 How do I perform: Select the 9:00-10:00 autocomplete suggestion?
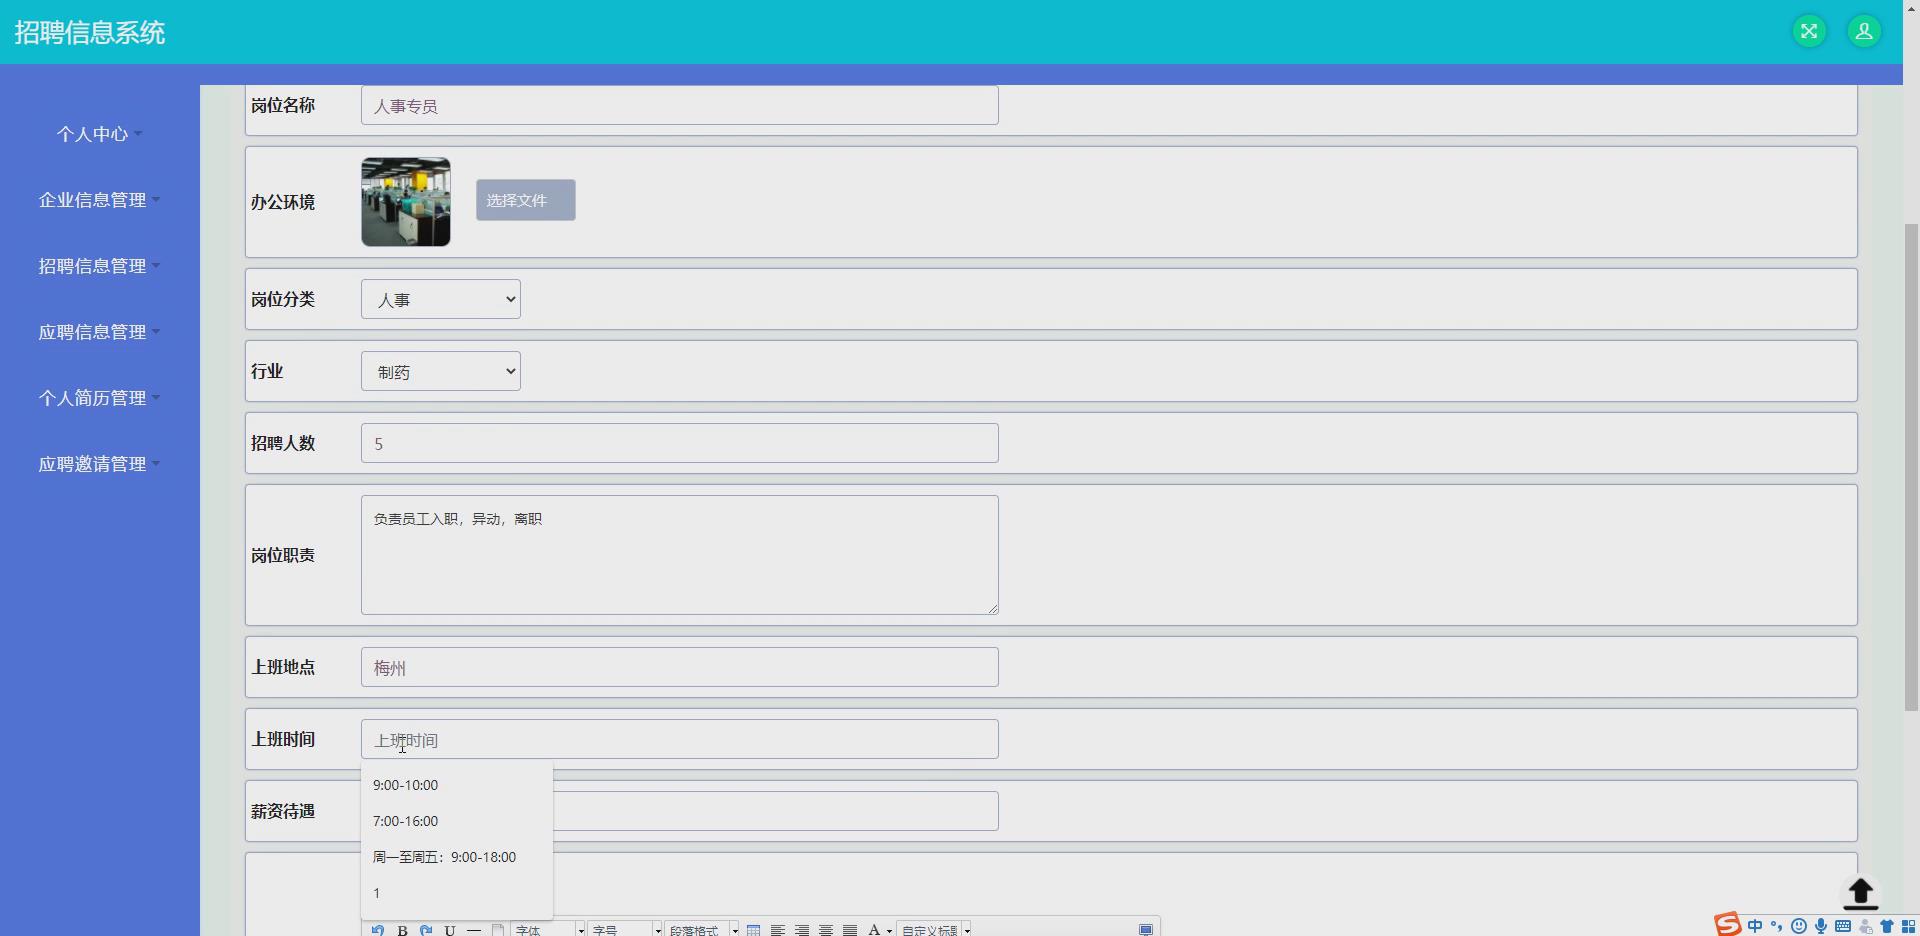click(x=456, y=785)
